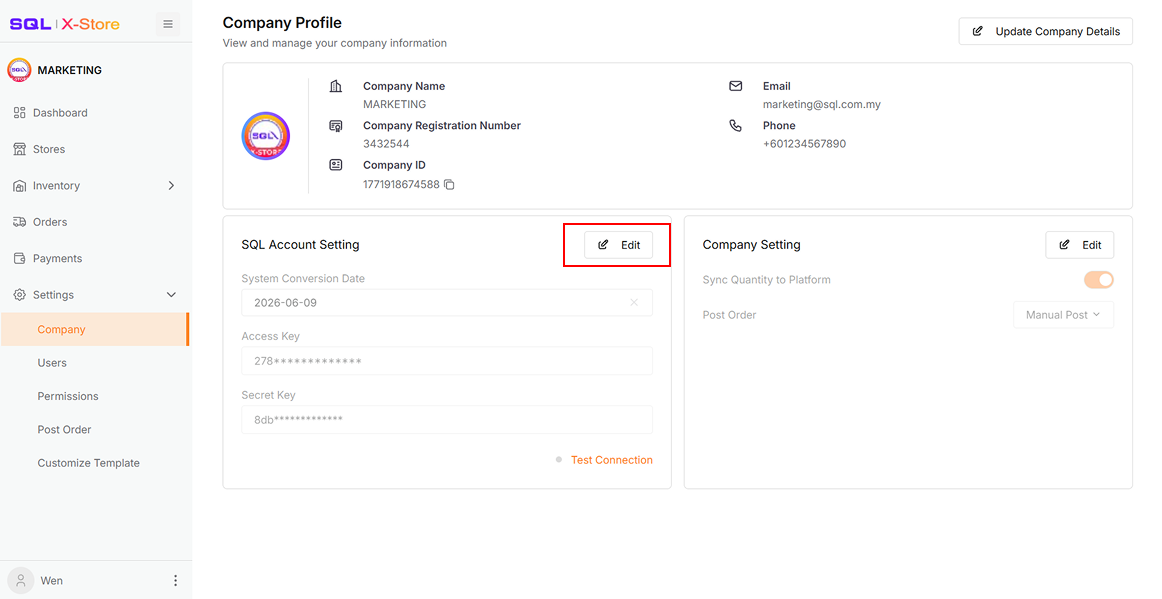Edit the SQL Account Setting

pos(618,245)
